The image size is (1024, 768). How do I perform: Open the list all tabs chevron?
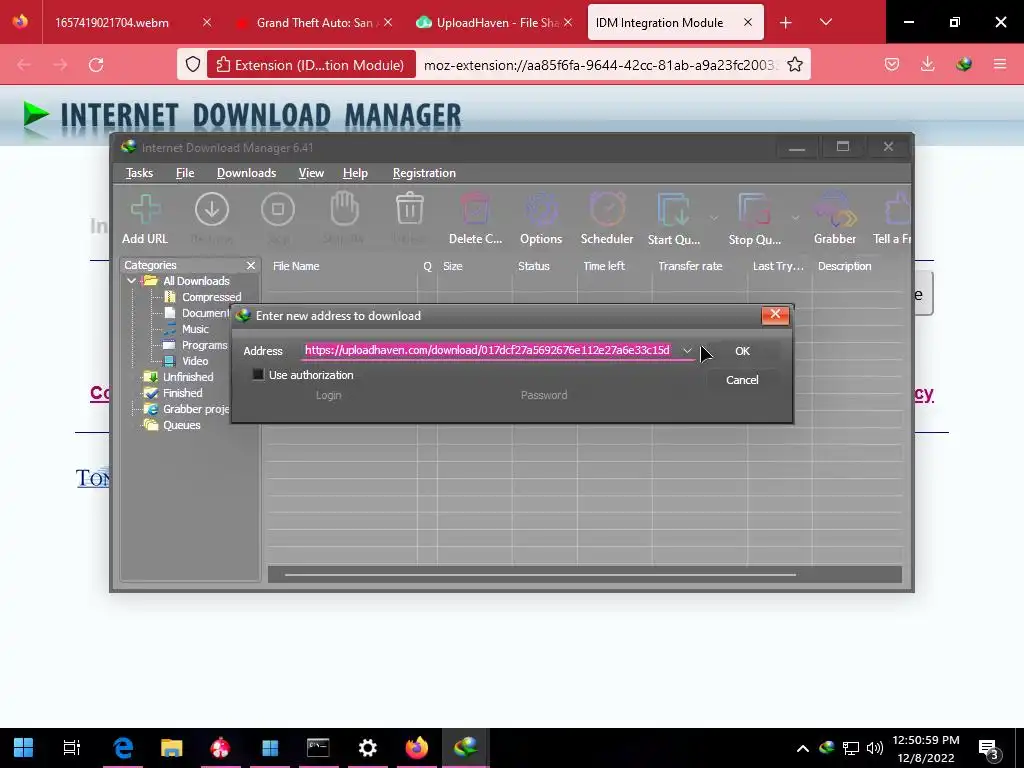pyautogui.click(x=825, y=23)
